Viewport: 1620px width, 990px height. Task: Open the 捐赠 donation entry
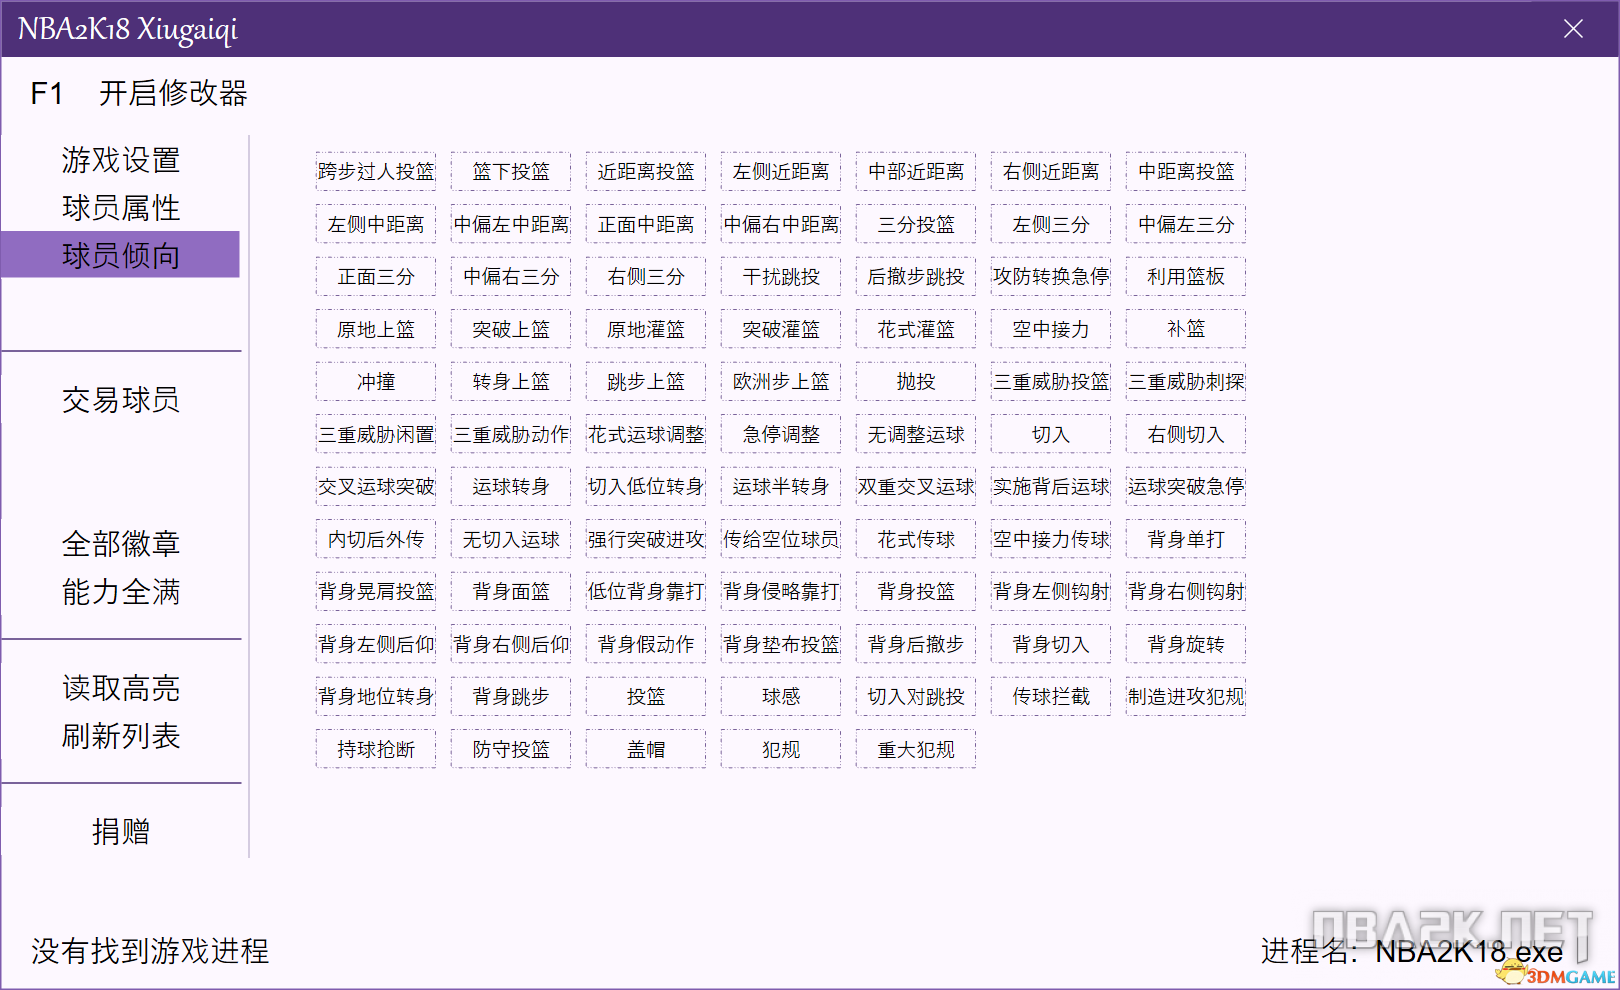coord(121,832)
